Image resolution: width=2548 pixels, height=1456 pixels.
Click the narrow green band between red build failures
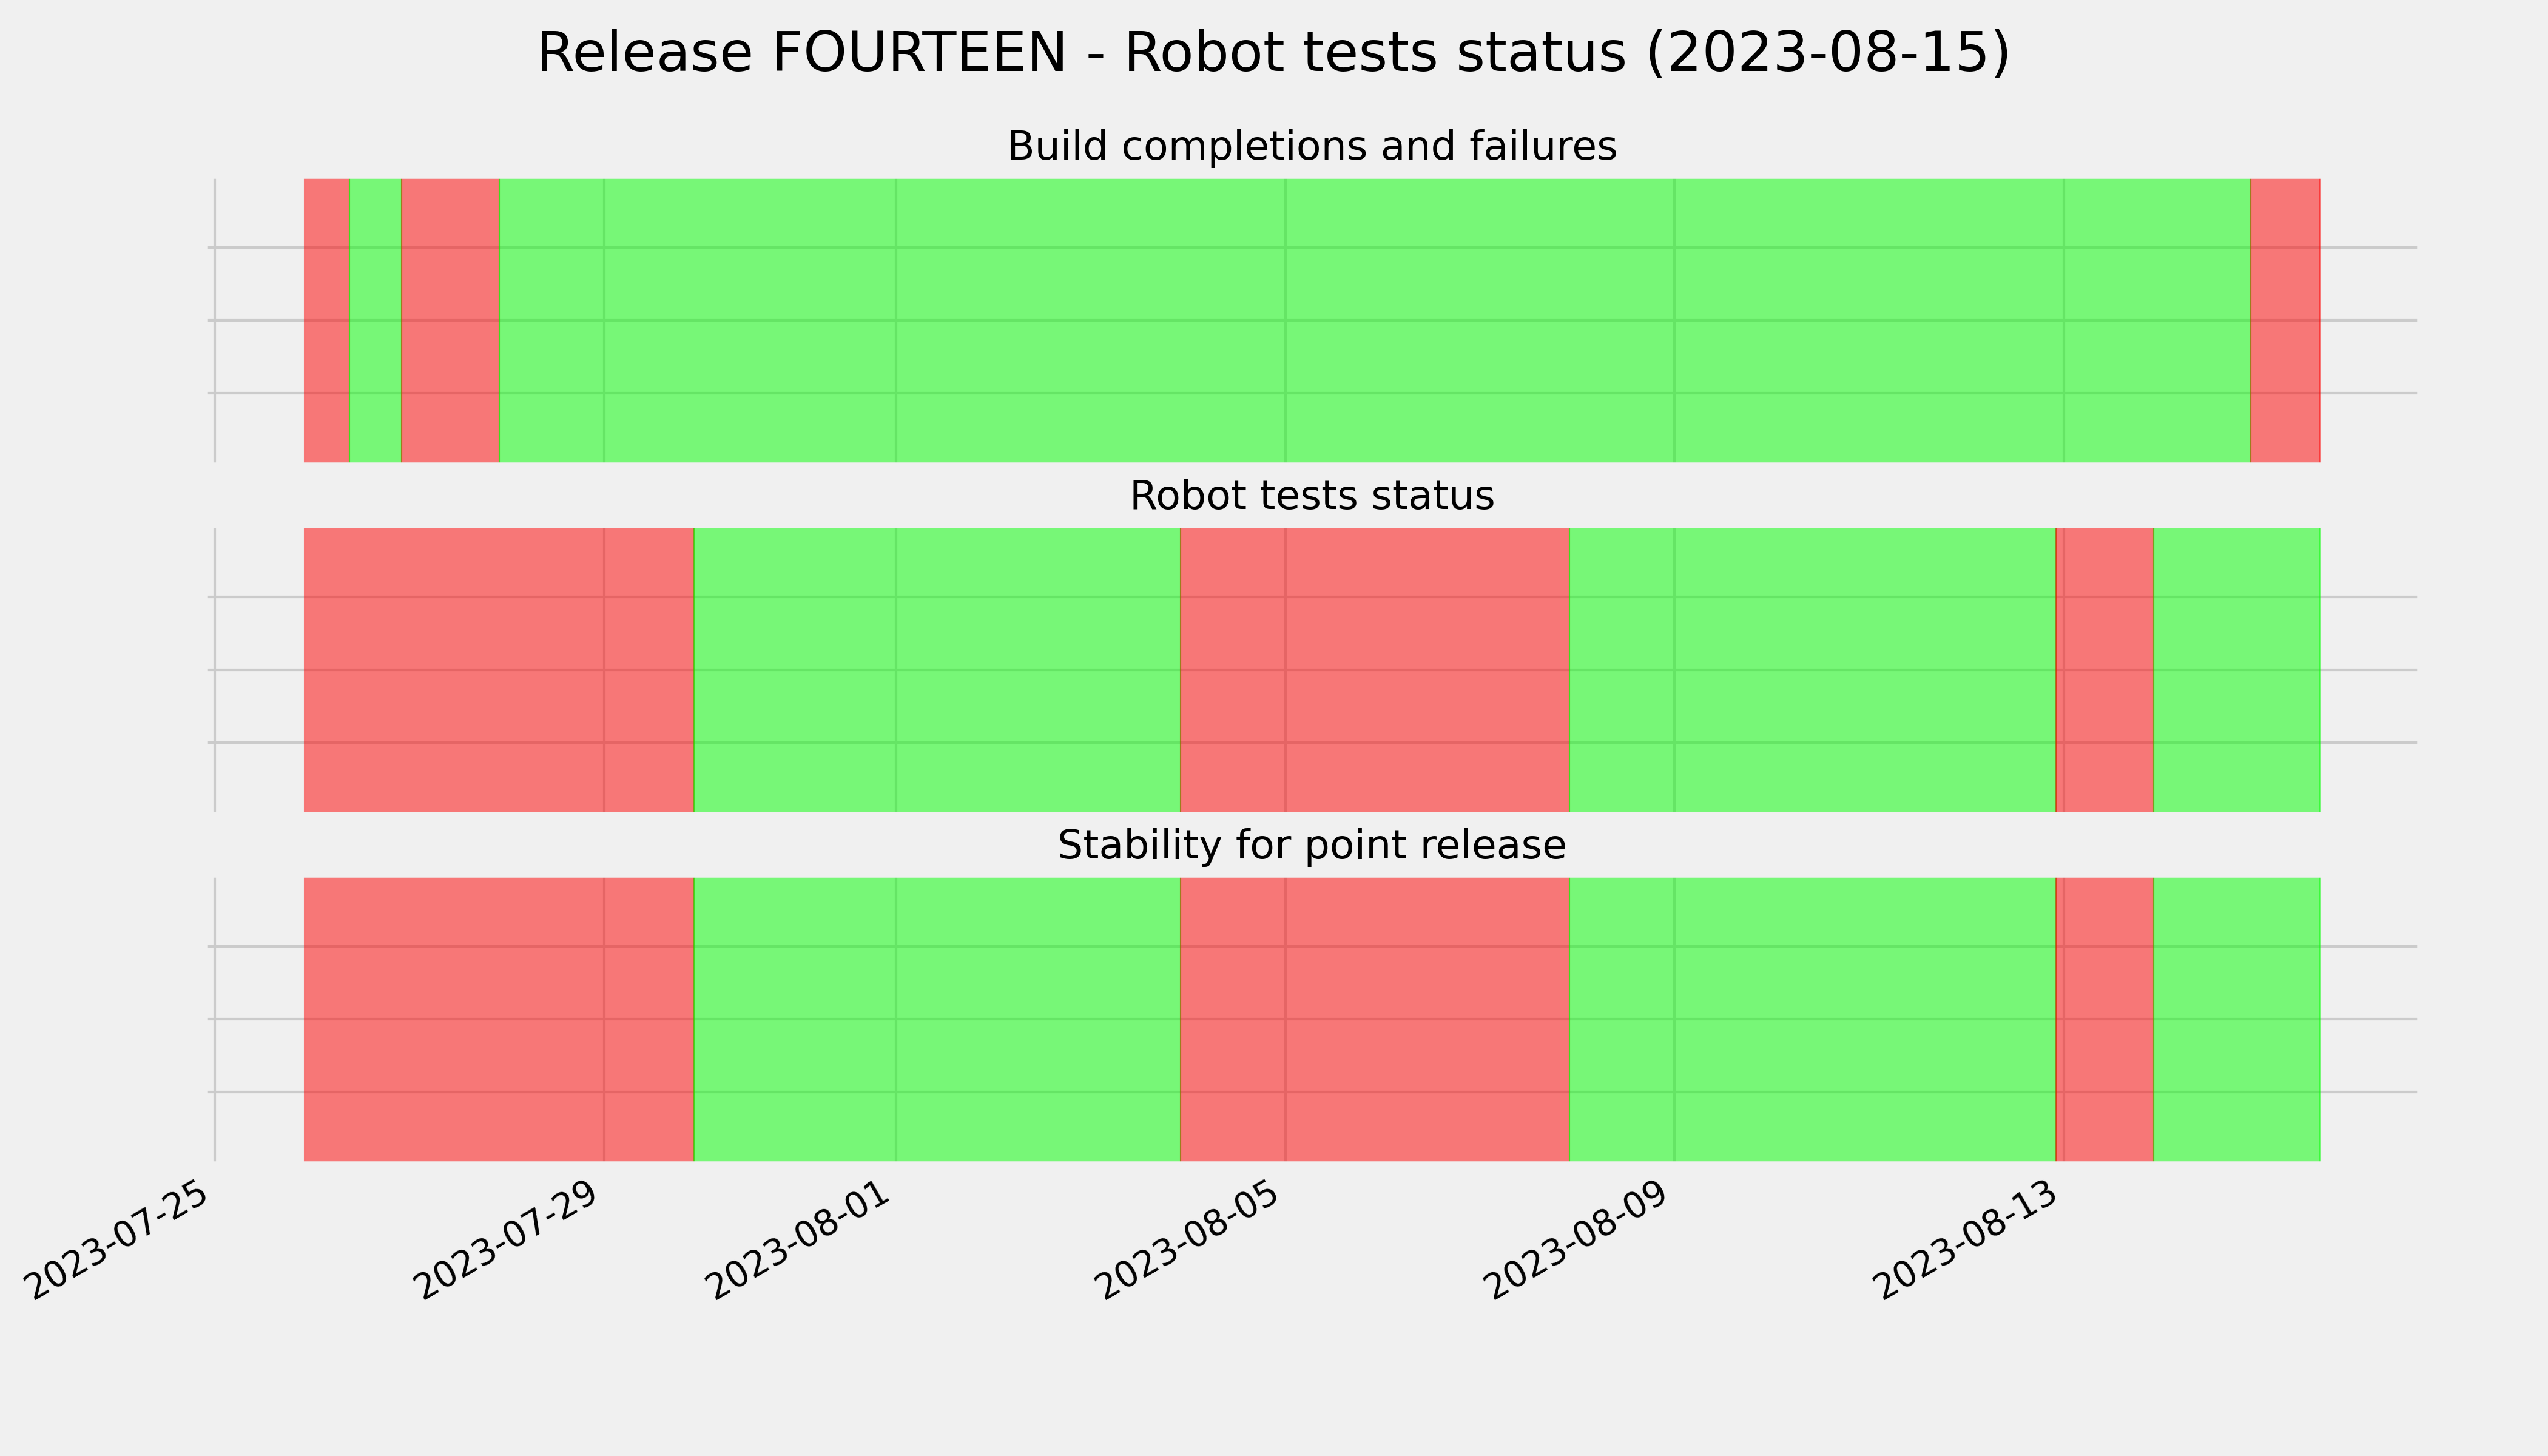click(x=375, y=320)
